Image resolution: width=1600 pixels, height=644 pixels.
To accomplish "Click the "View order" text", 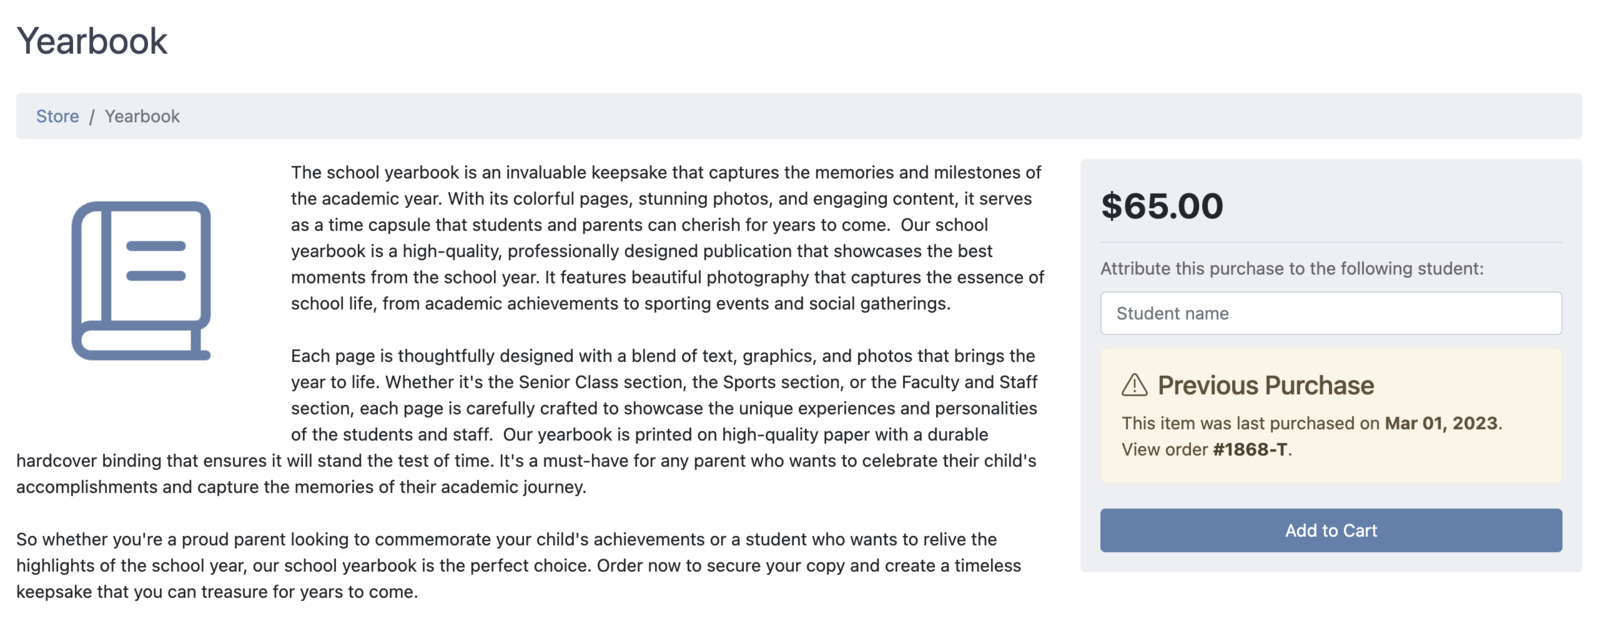I will pyautogui.click(x=1164, y=449).
